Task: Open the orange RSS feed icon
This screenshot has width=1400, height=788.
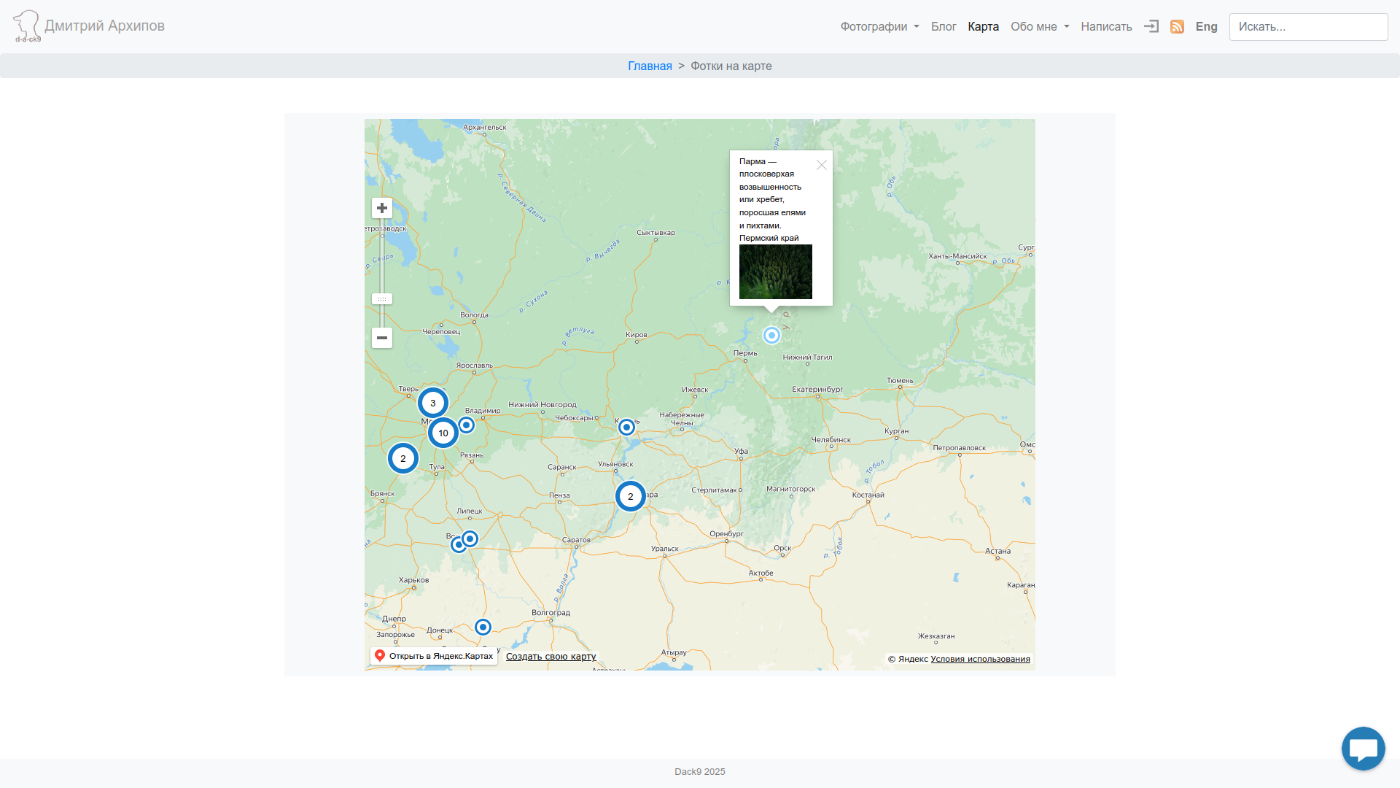Action: click(x=1177, y=27)
